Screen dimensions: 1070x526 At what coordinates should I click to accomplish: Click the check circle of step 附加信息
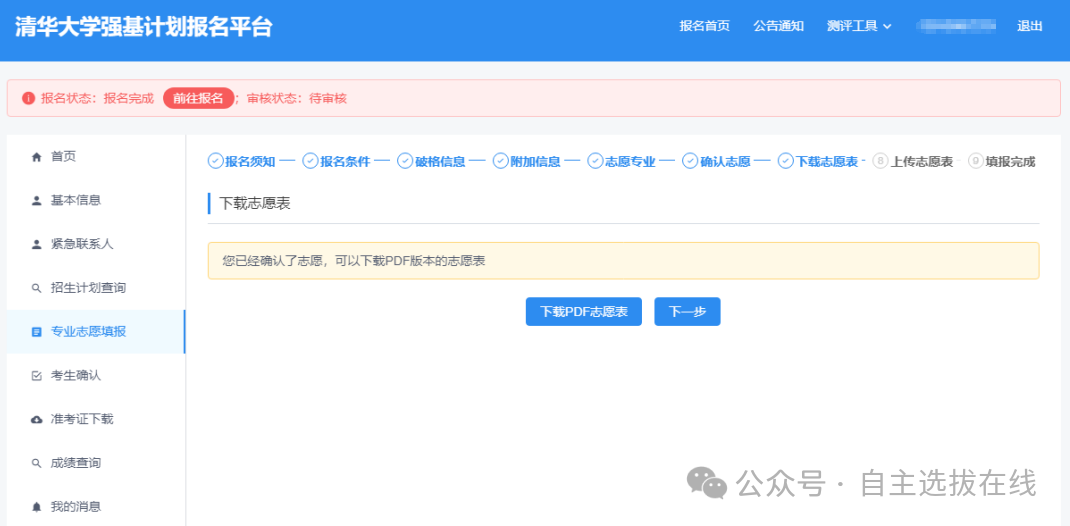[x=501, y=162]
